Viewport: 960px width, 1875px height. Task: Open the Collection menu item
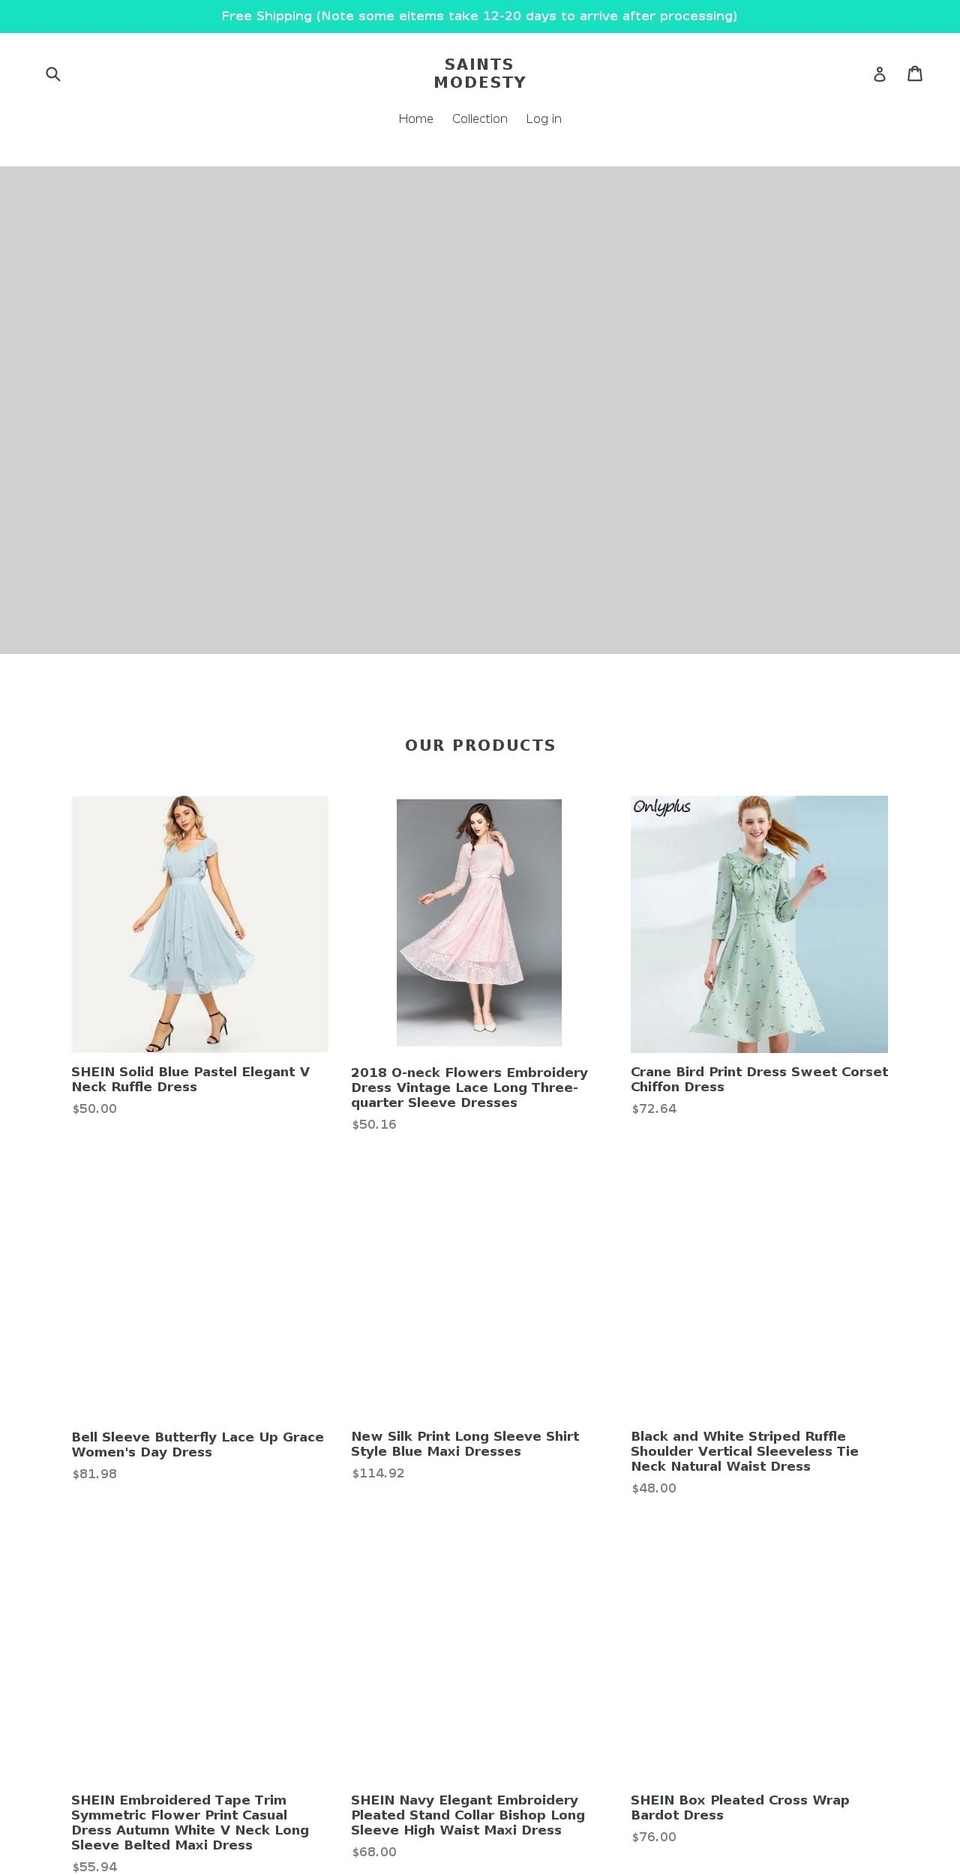pos(480,119)
